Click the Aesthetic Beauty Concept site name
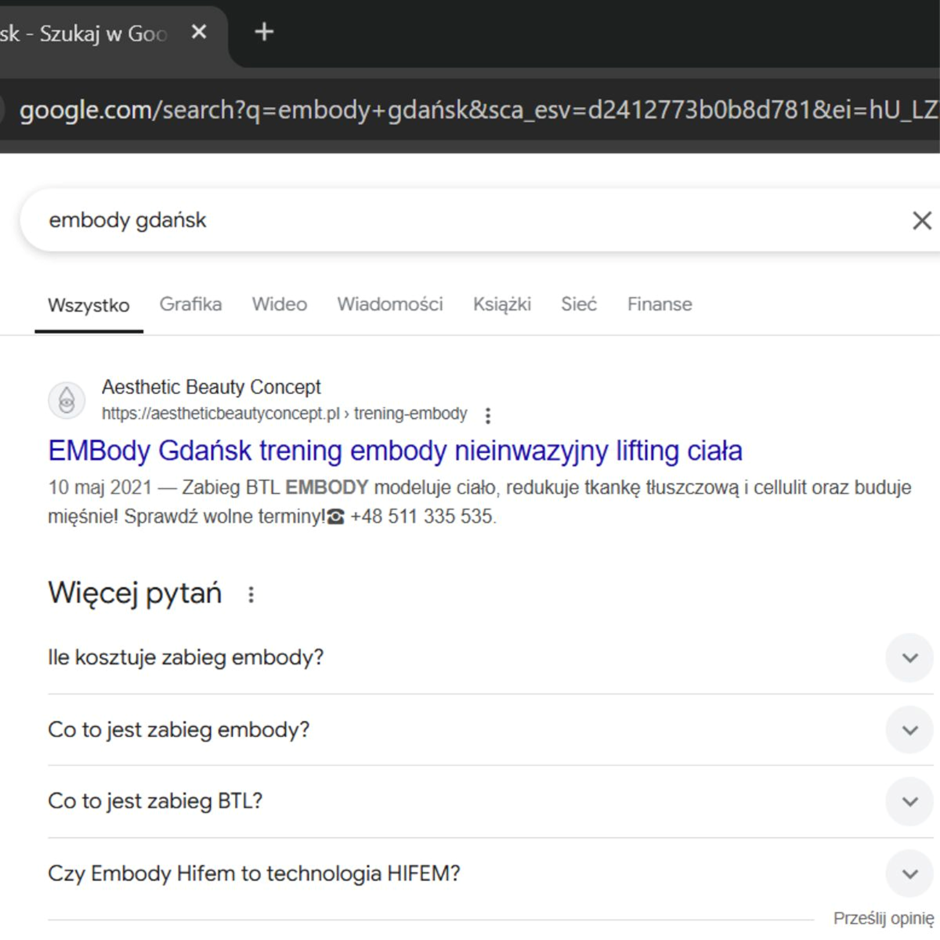This screenshot has height=940, width=940. point(211,387)
